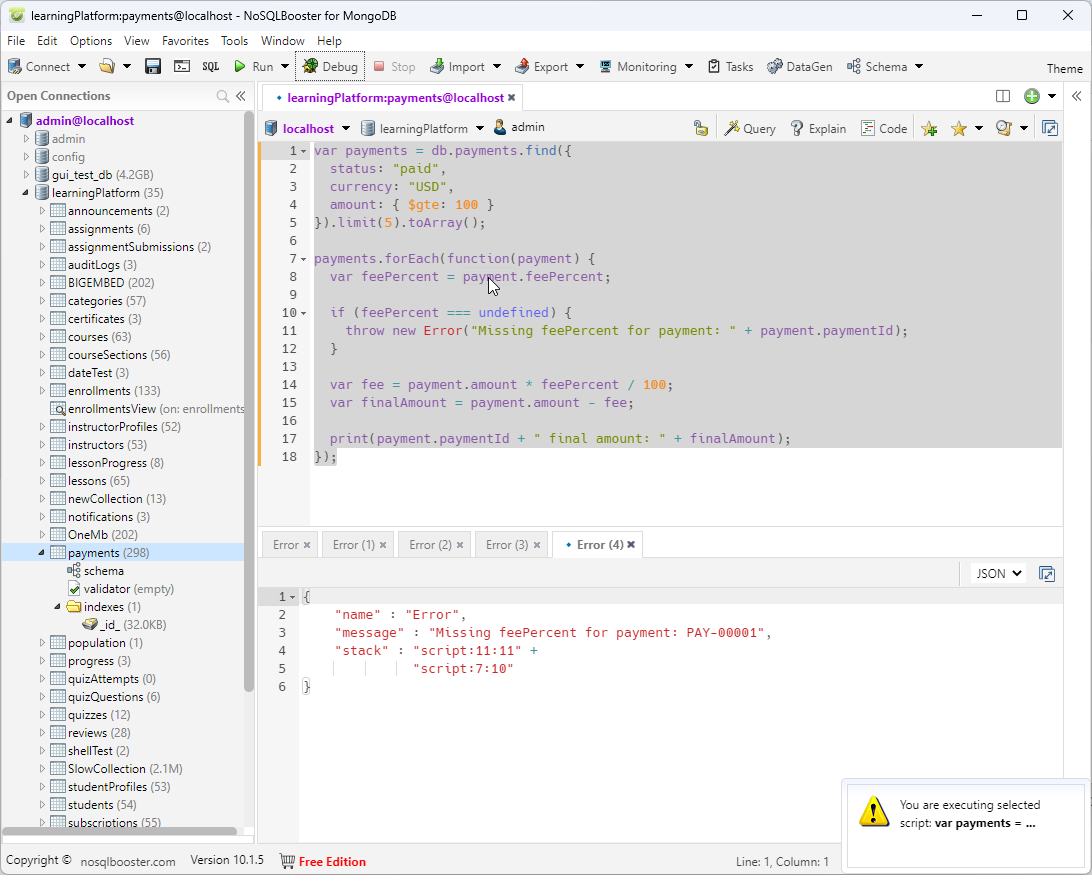Click the connections tree vertical scrollbar
This screenshot has height=875, width=1092.
click(249, 402)
